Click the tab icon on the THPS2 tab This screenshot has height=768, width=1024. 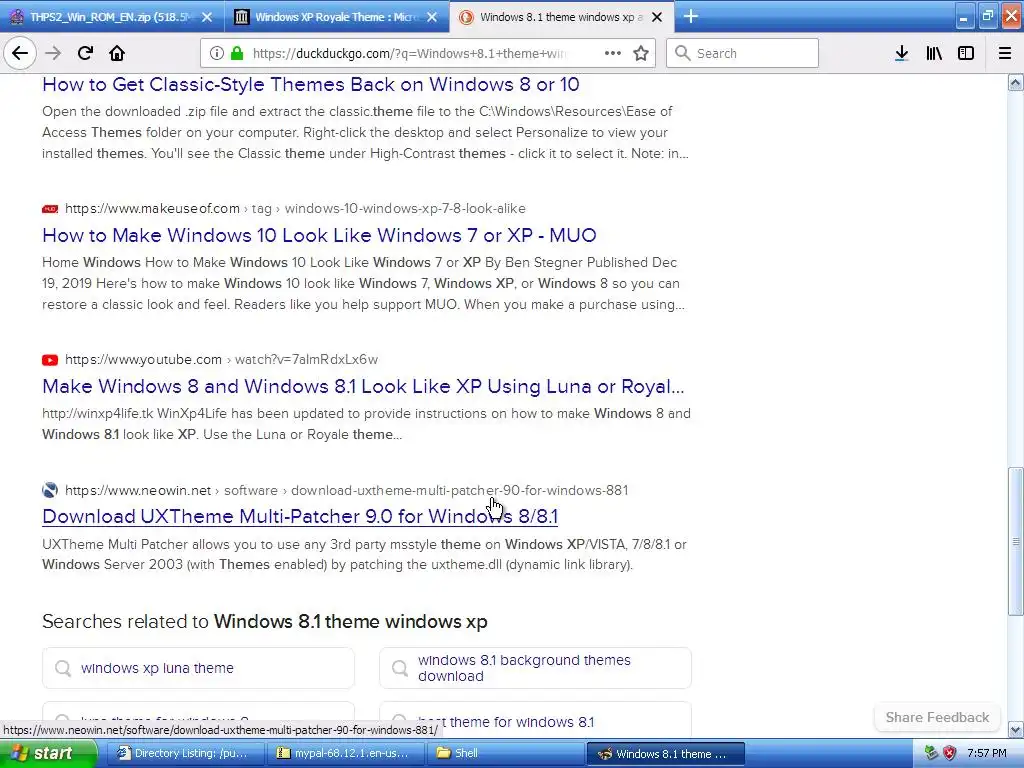tap(17, 17)
